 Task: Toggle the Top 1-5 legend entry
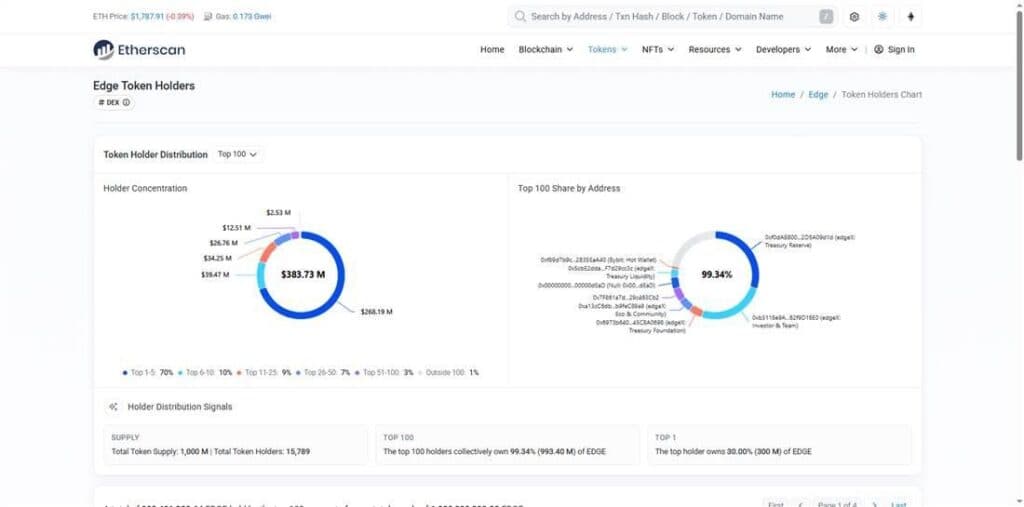pos(148,372)
